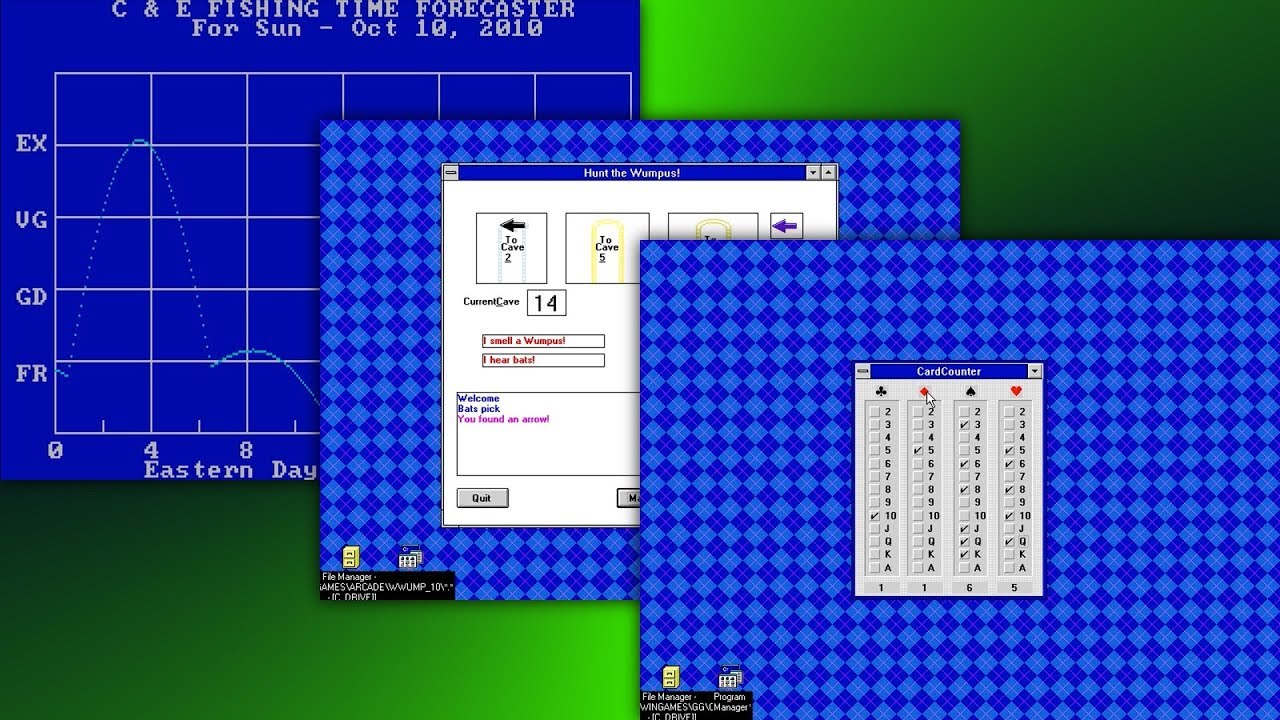1280x720 pixels.
Task: Quit the Hunt the Wumpus game
Action: [x=482, y=498]
